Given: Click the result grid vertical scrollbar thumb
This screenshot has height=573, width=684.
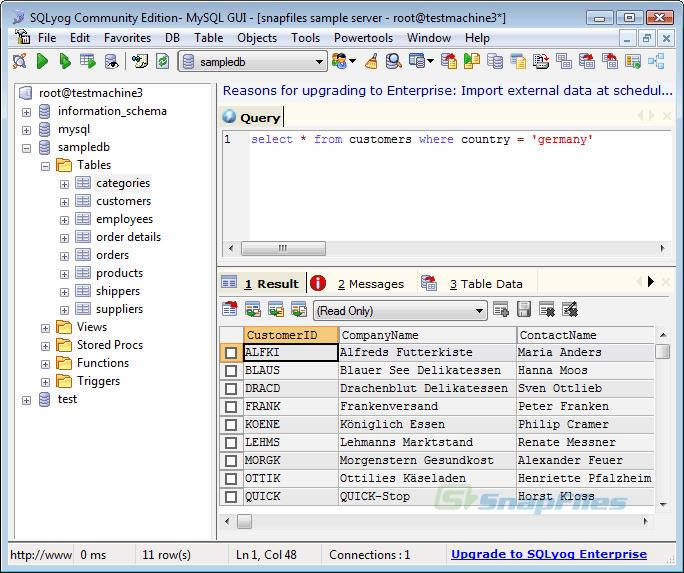Looking at the screenshot, I should (663, 351).
